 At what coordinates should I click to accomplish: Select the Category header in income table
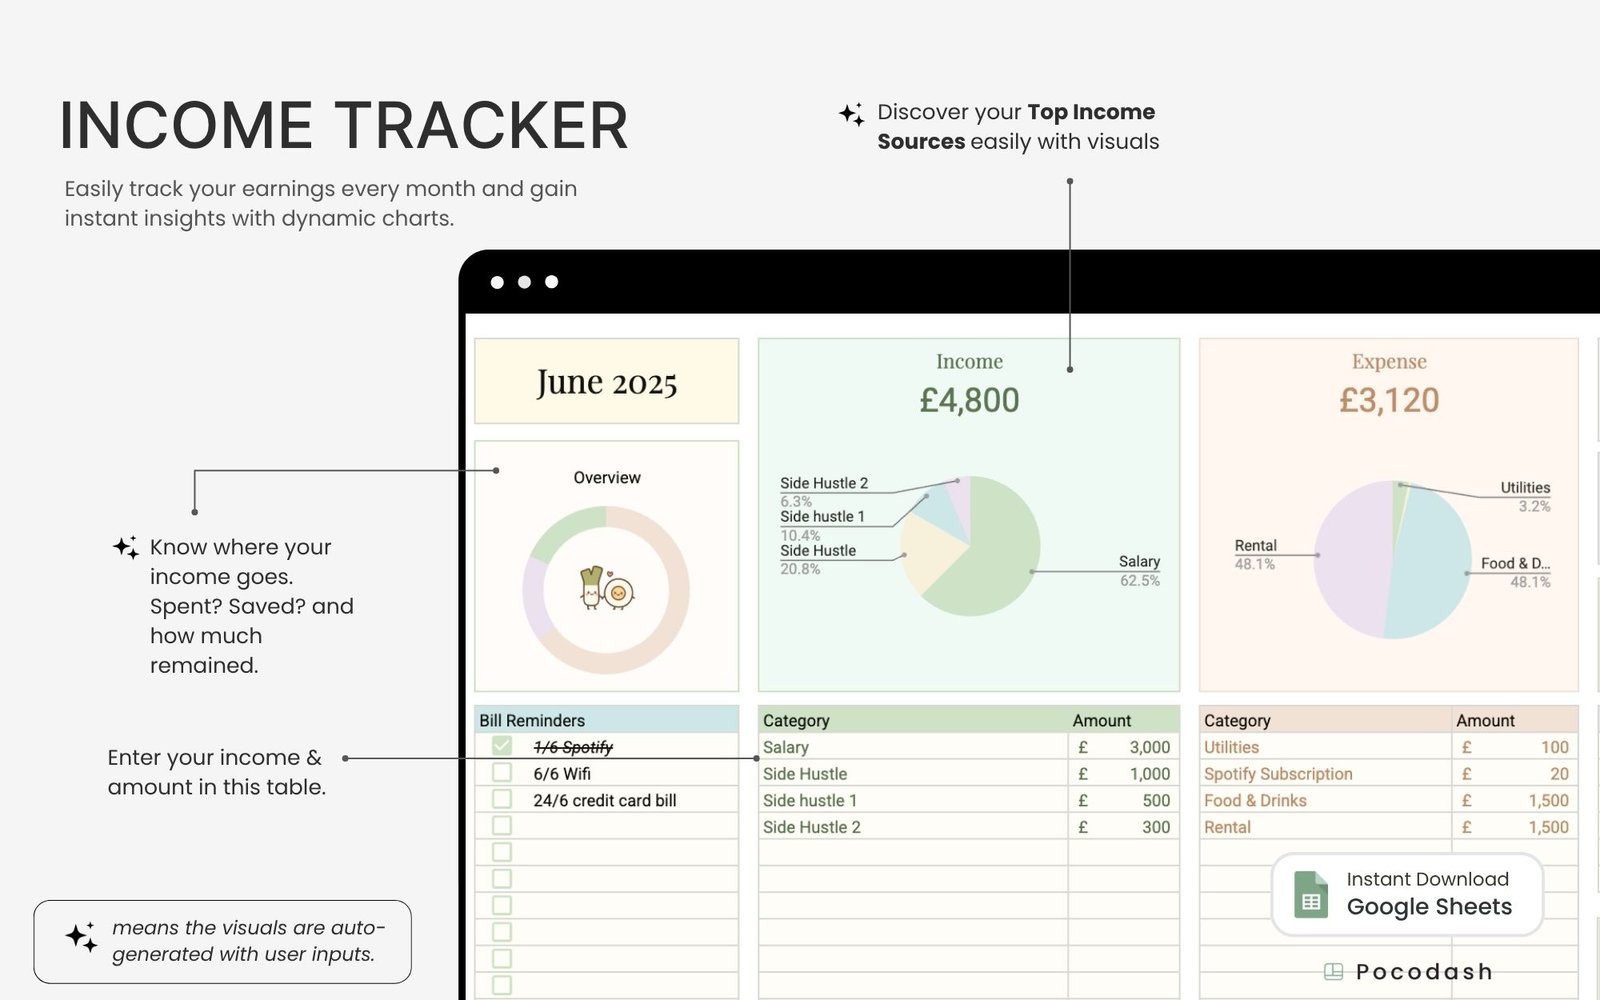(796, 720)
